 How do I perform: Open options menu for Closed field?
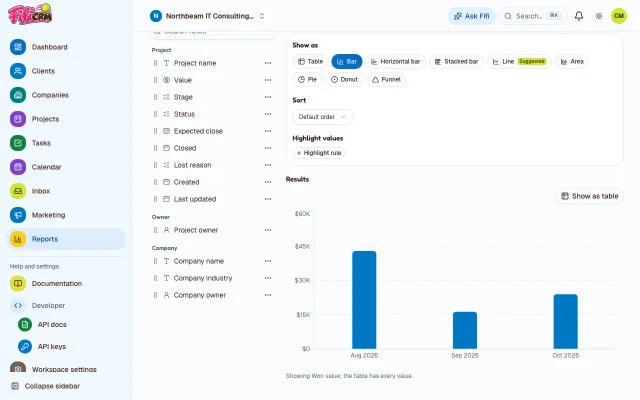coord(268,148)
